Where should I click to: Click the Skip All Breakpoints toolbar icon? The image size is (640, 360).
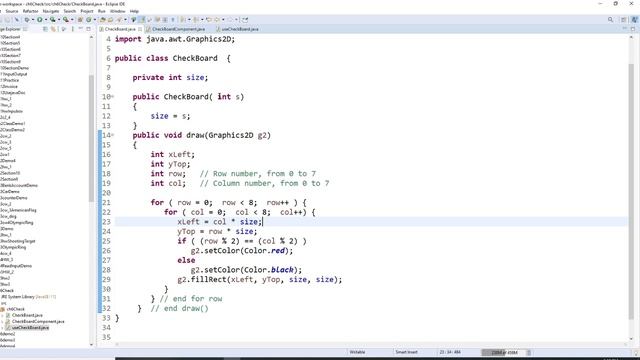point(17,20)
